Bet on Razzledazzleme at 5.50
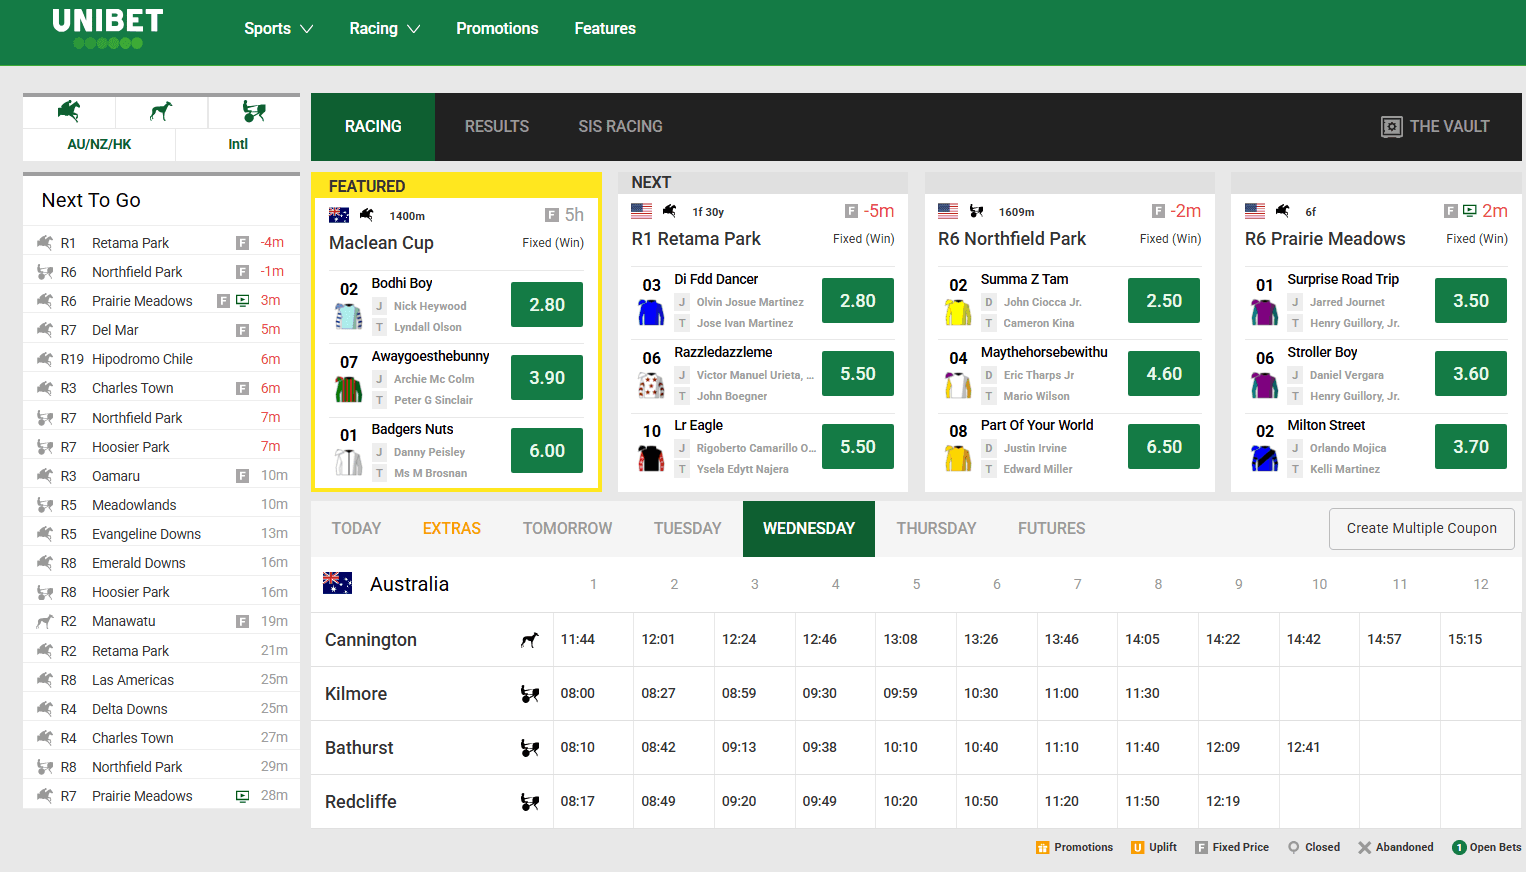This screenshot has width=1526, height=872. pyautogui.click(x=858, y=374)
